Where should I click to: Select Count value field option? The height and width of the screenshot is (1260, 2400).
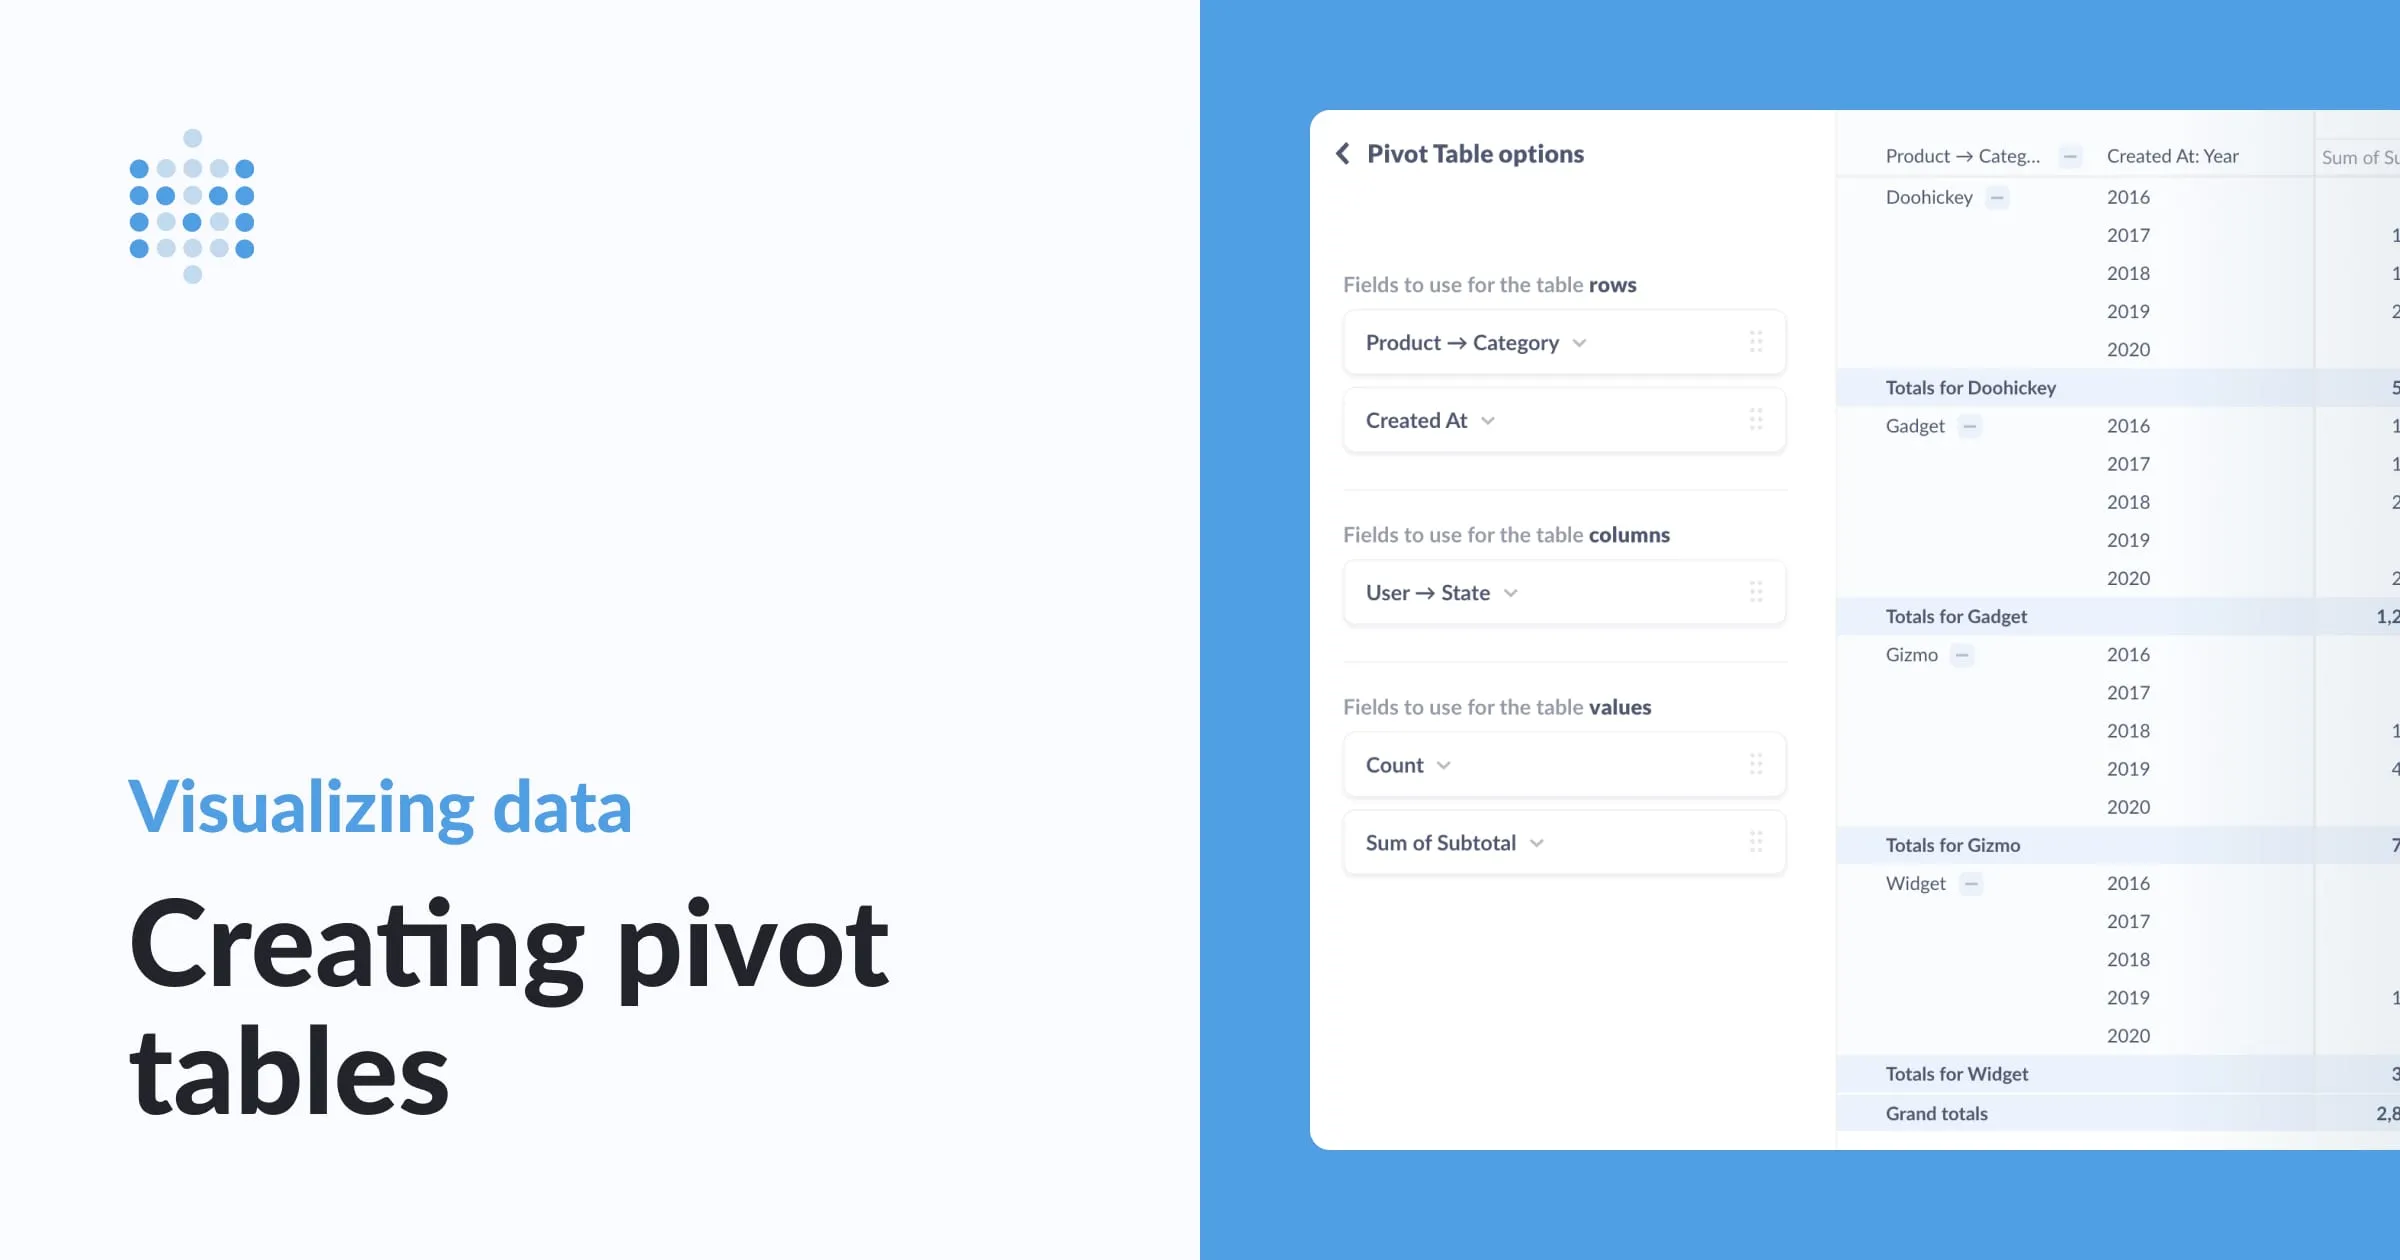click(1408, 763)
